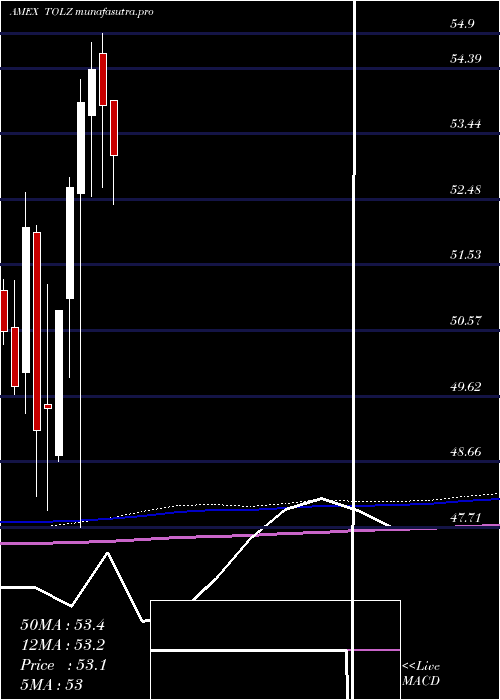Viewport: 500px width, 700px height.
Task: Select the small red doji candle near 49.62
Action: [x=48, y=406]
